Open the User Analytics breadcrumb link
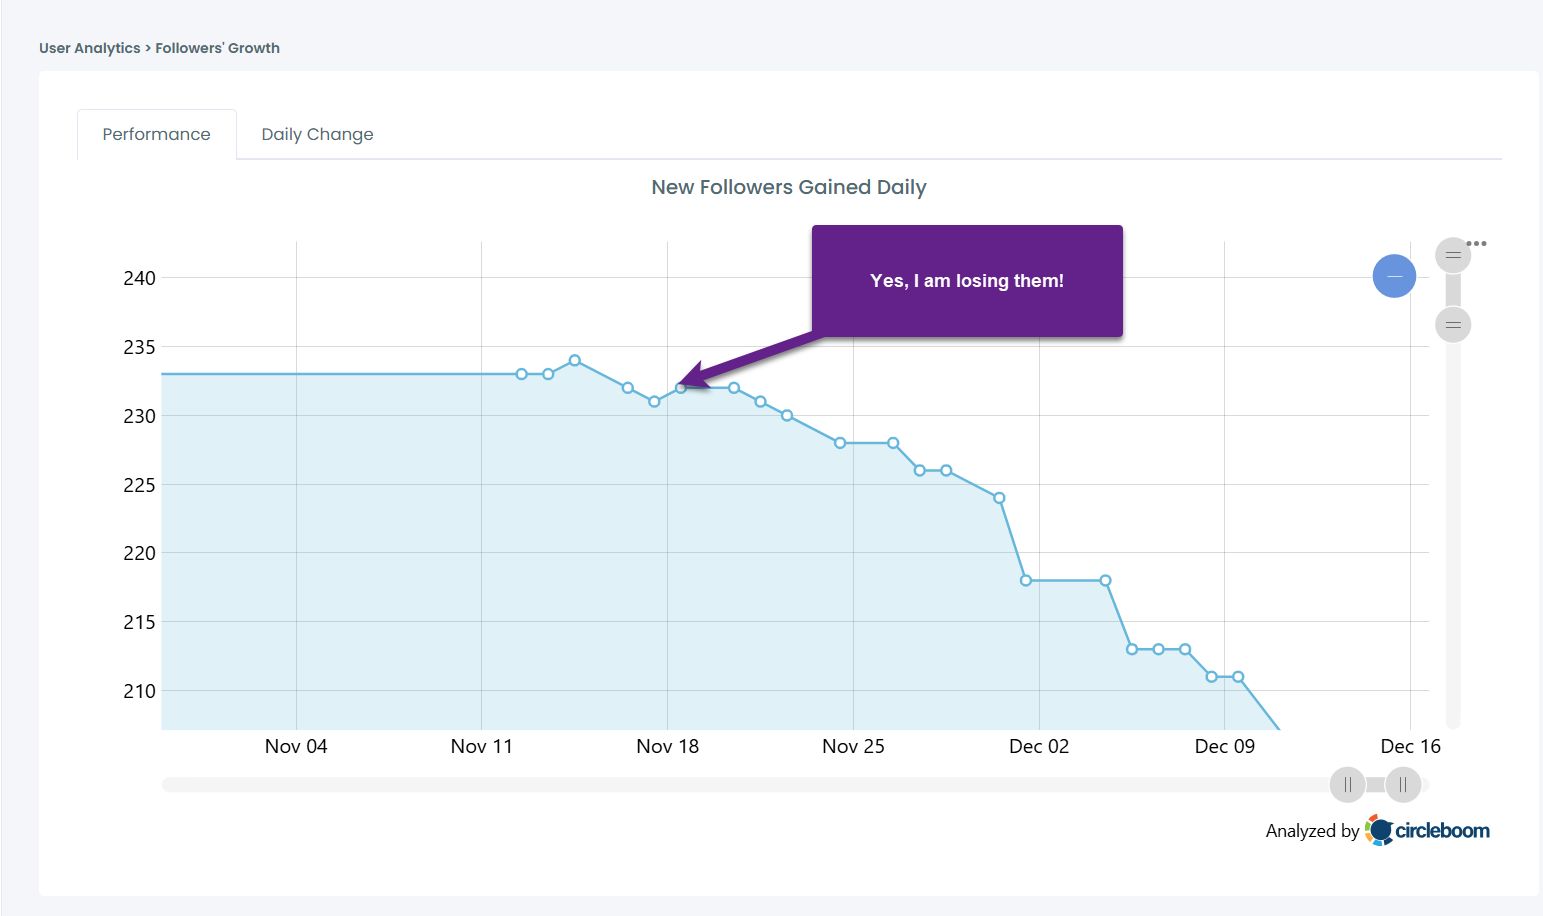The image size is (1543, 916). (x=89, y=47)
